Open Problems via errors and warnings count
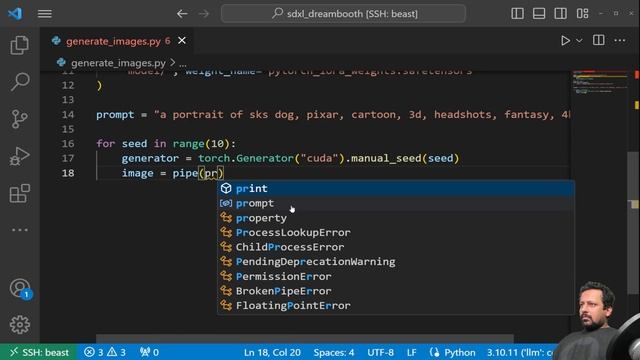This screenshot has width=640, height=360. 105,352
